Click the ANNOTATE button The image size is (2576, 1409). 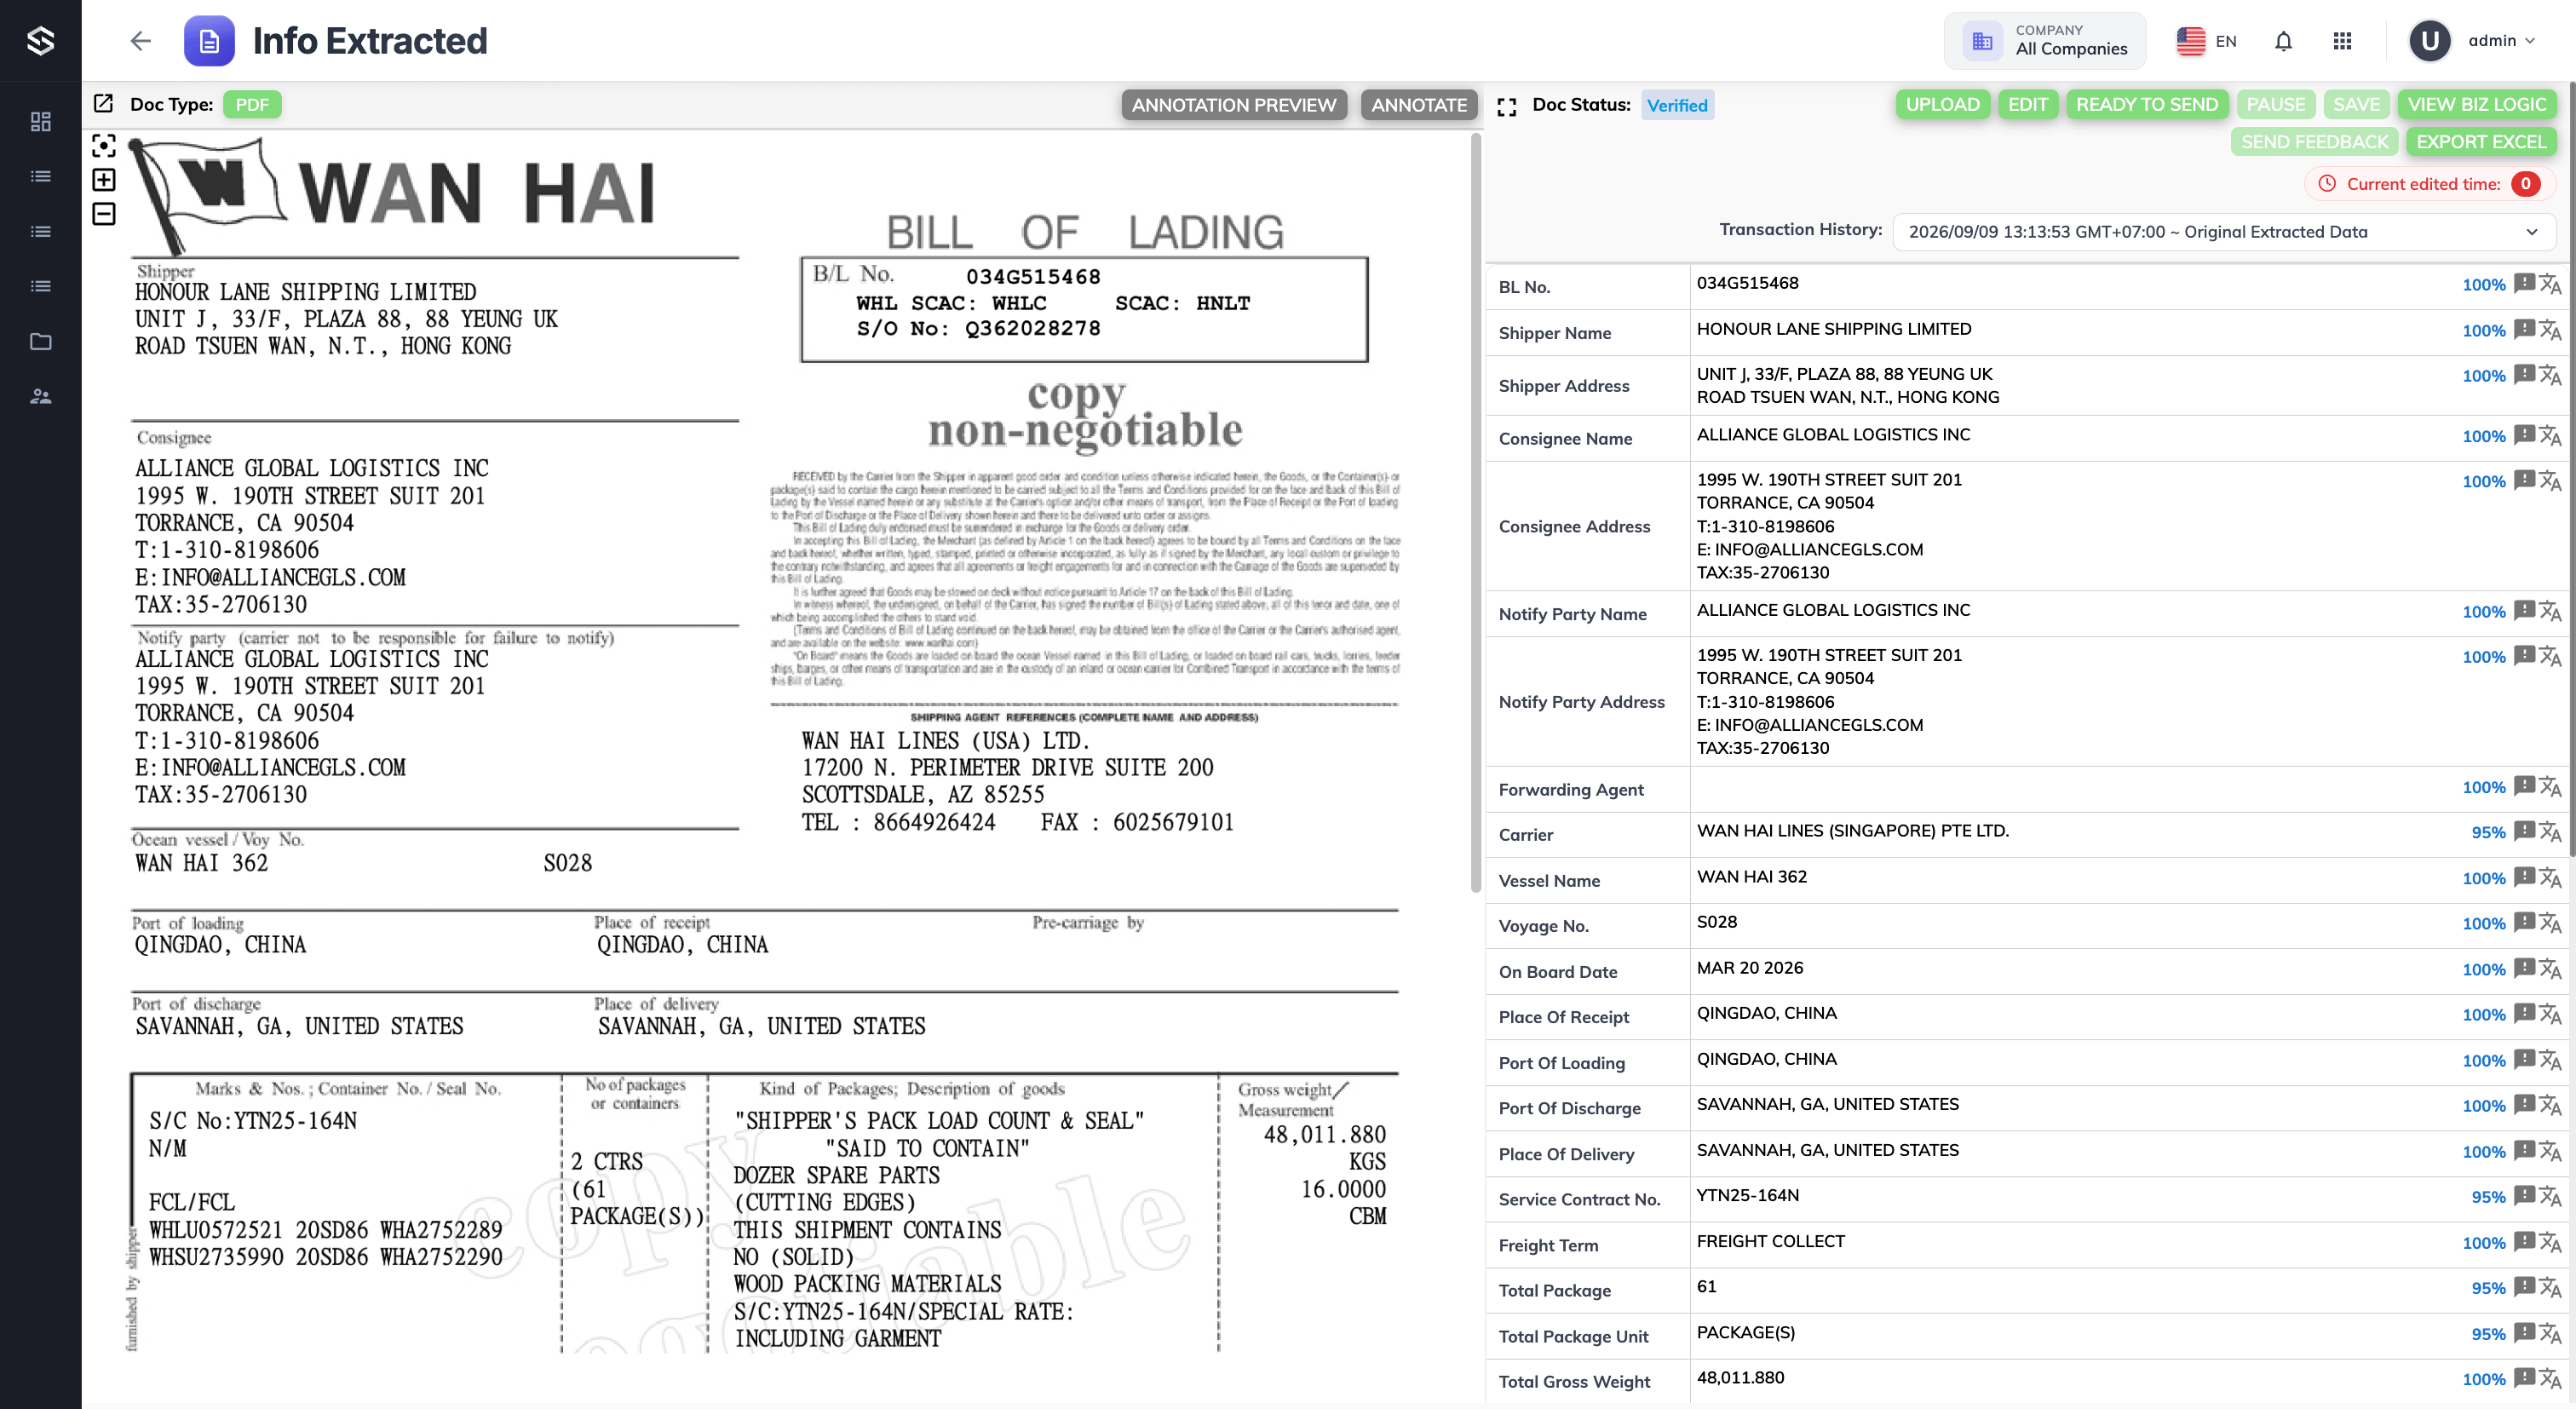1418,105
